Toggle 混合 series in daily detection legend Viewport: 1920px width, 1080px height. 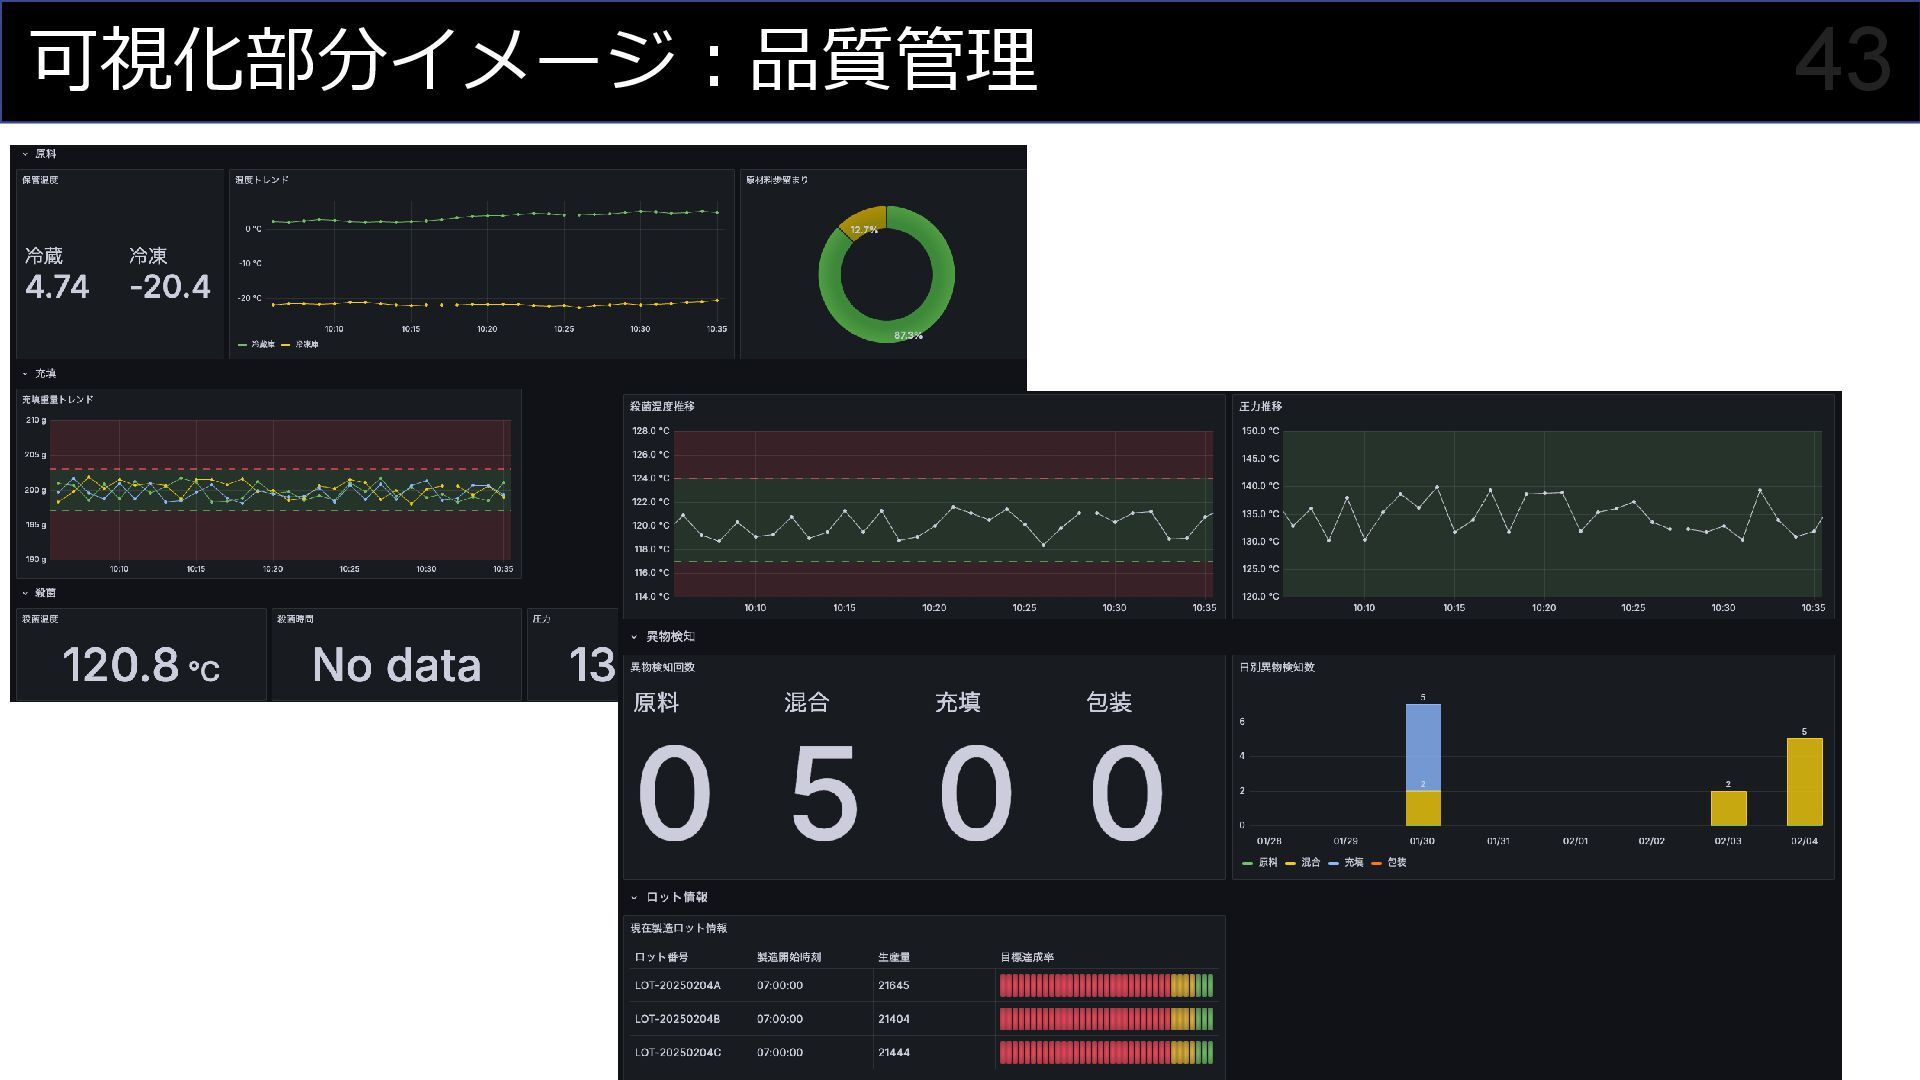click(1310, 863)
